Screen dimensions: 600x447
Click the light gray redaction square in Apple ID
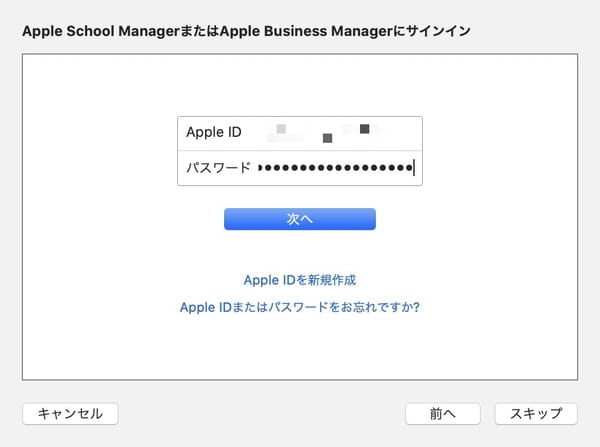(281, 129)
